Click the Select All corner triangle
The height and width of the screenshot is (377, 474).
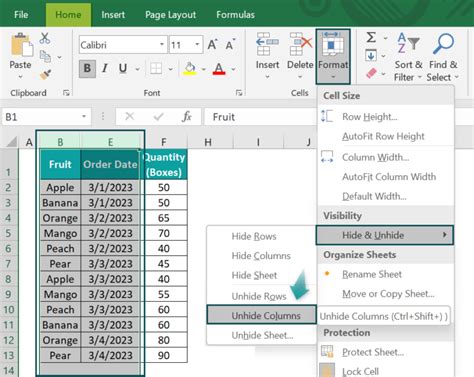(12, 142)
